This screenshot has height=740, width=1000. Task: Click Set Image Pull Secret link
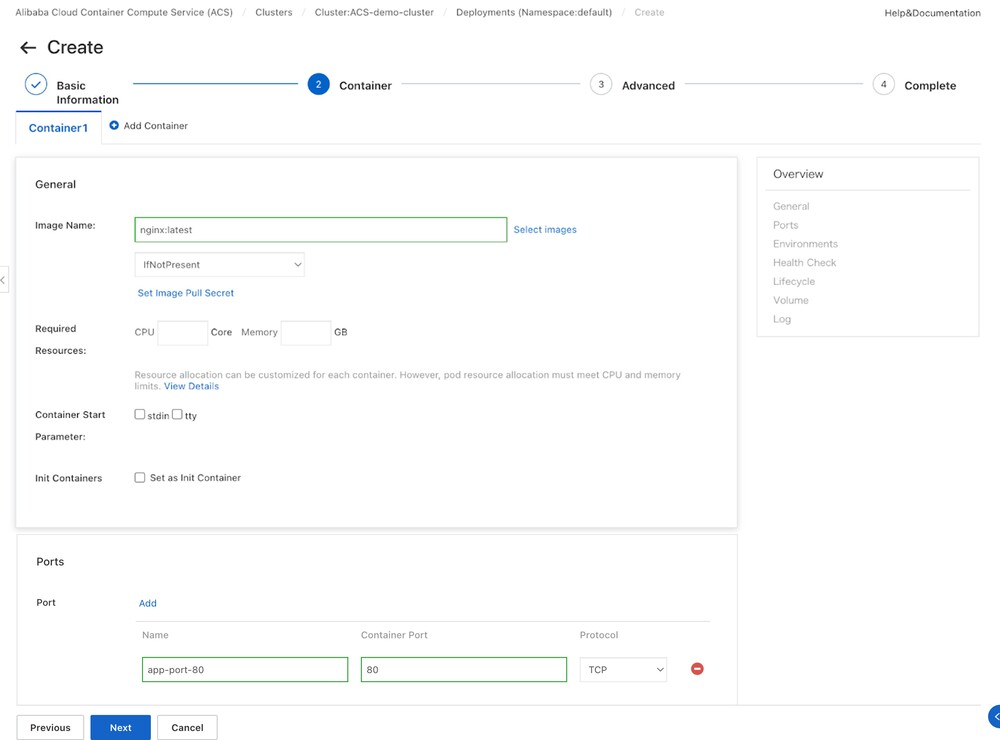(186, 293)
